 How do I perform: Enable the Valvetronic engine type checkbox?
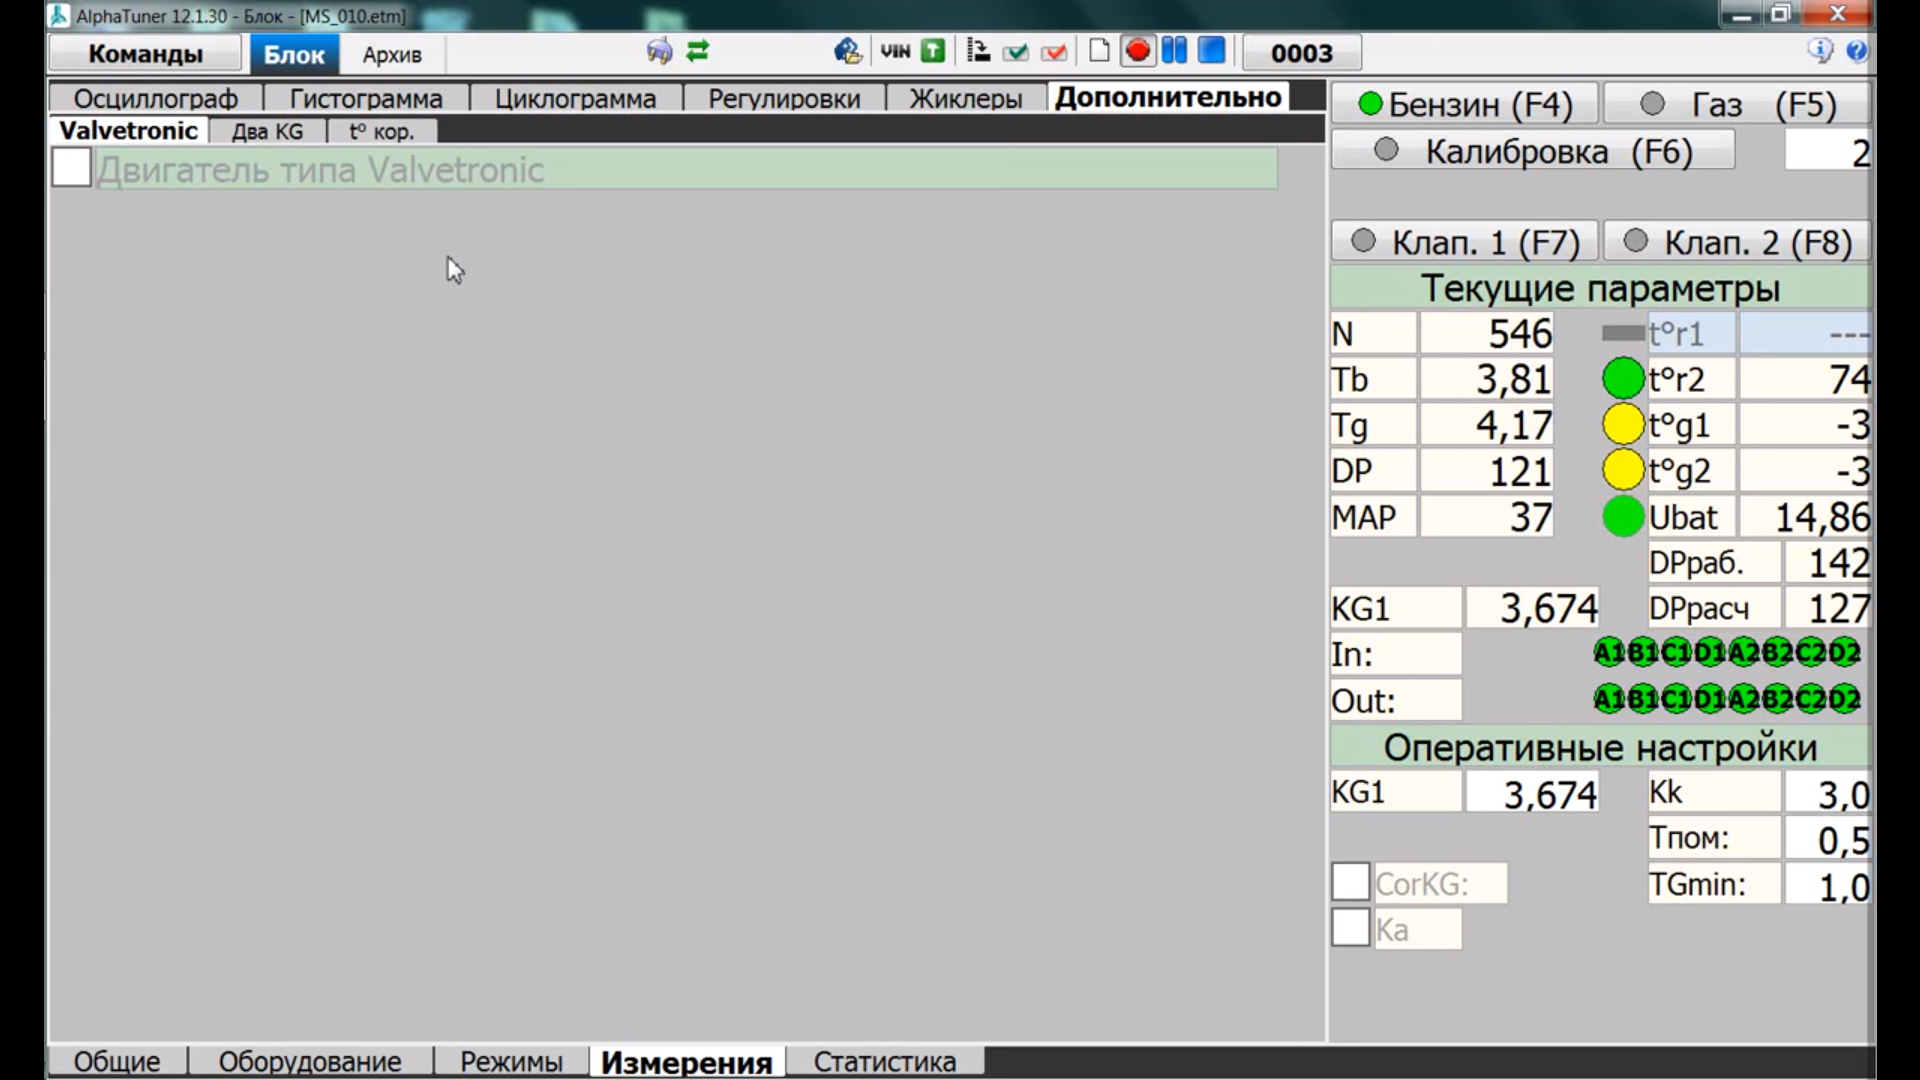(x=71, y=168)
